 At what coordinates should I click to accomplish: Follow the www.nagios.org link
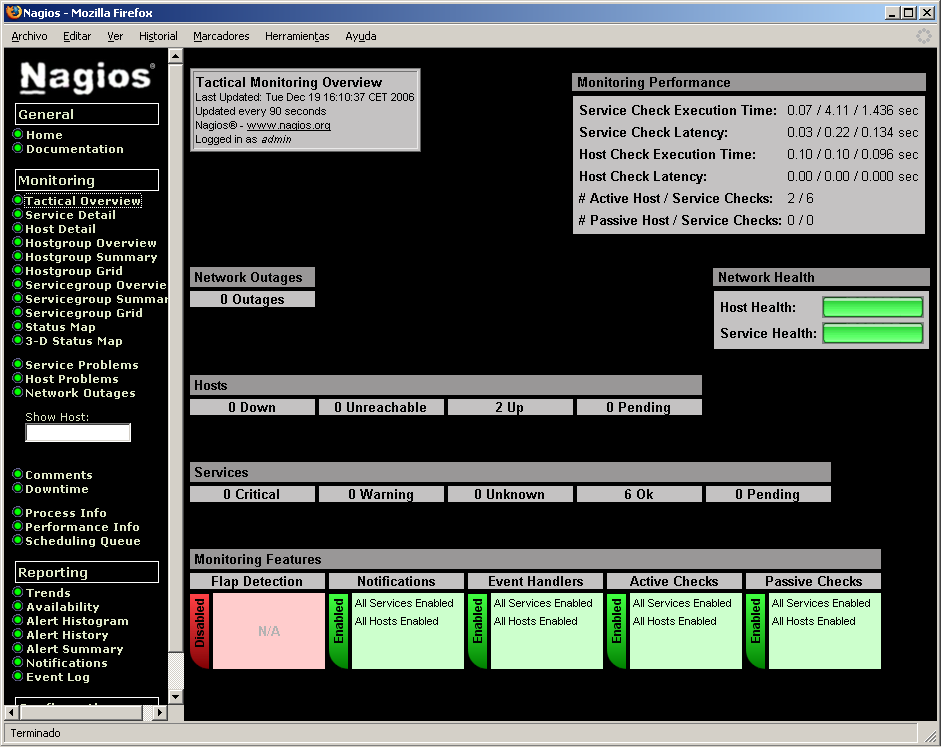pos(289,125)
